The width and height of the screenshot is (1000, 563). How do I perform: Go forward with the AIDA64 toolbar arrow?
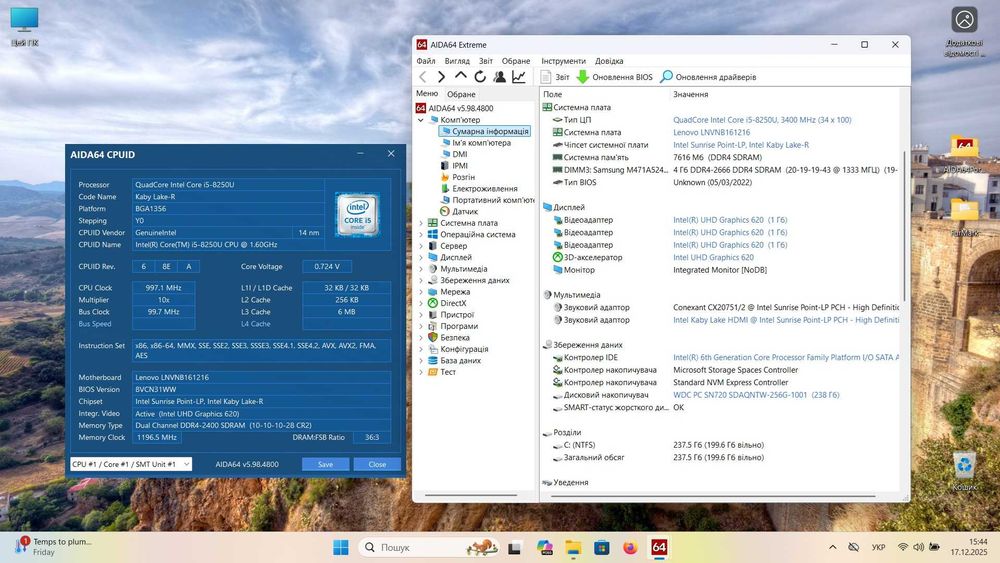click(x=441, y=77)
